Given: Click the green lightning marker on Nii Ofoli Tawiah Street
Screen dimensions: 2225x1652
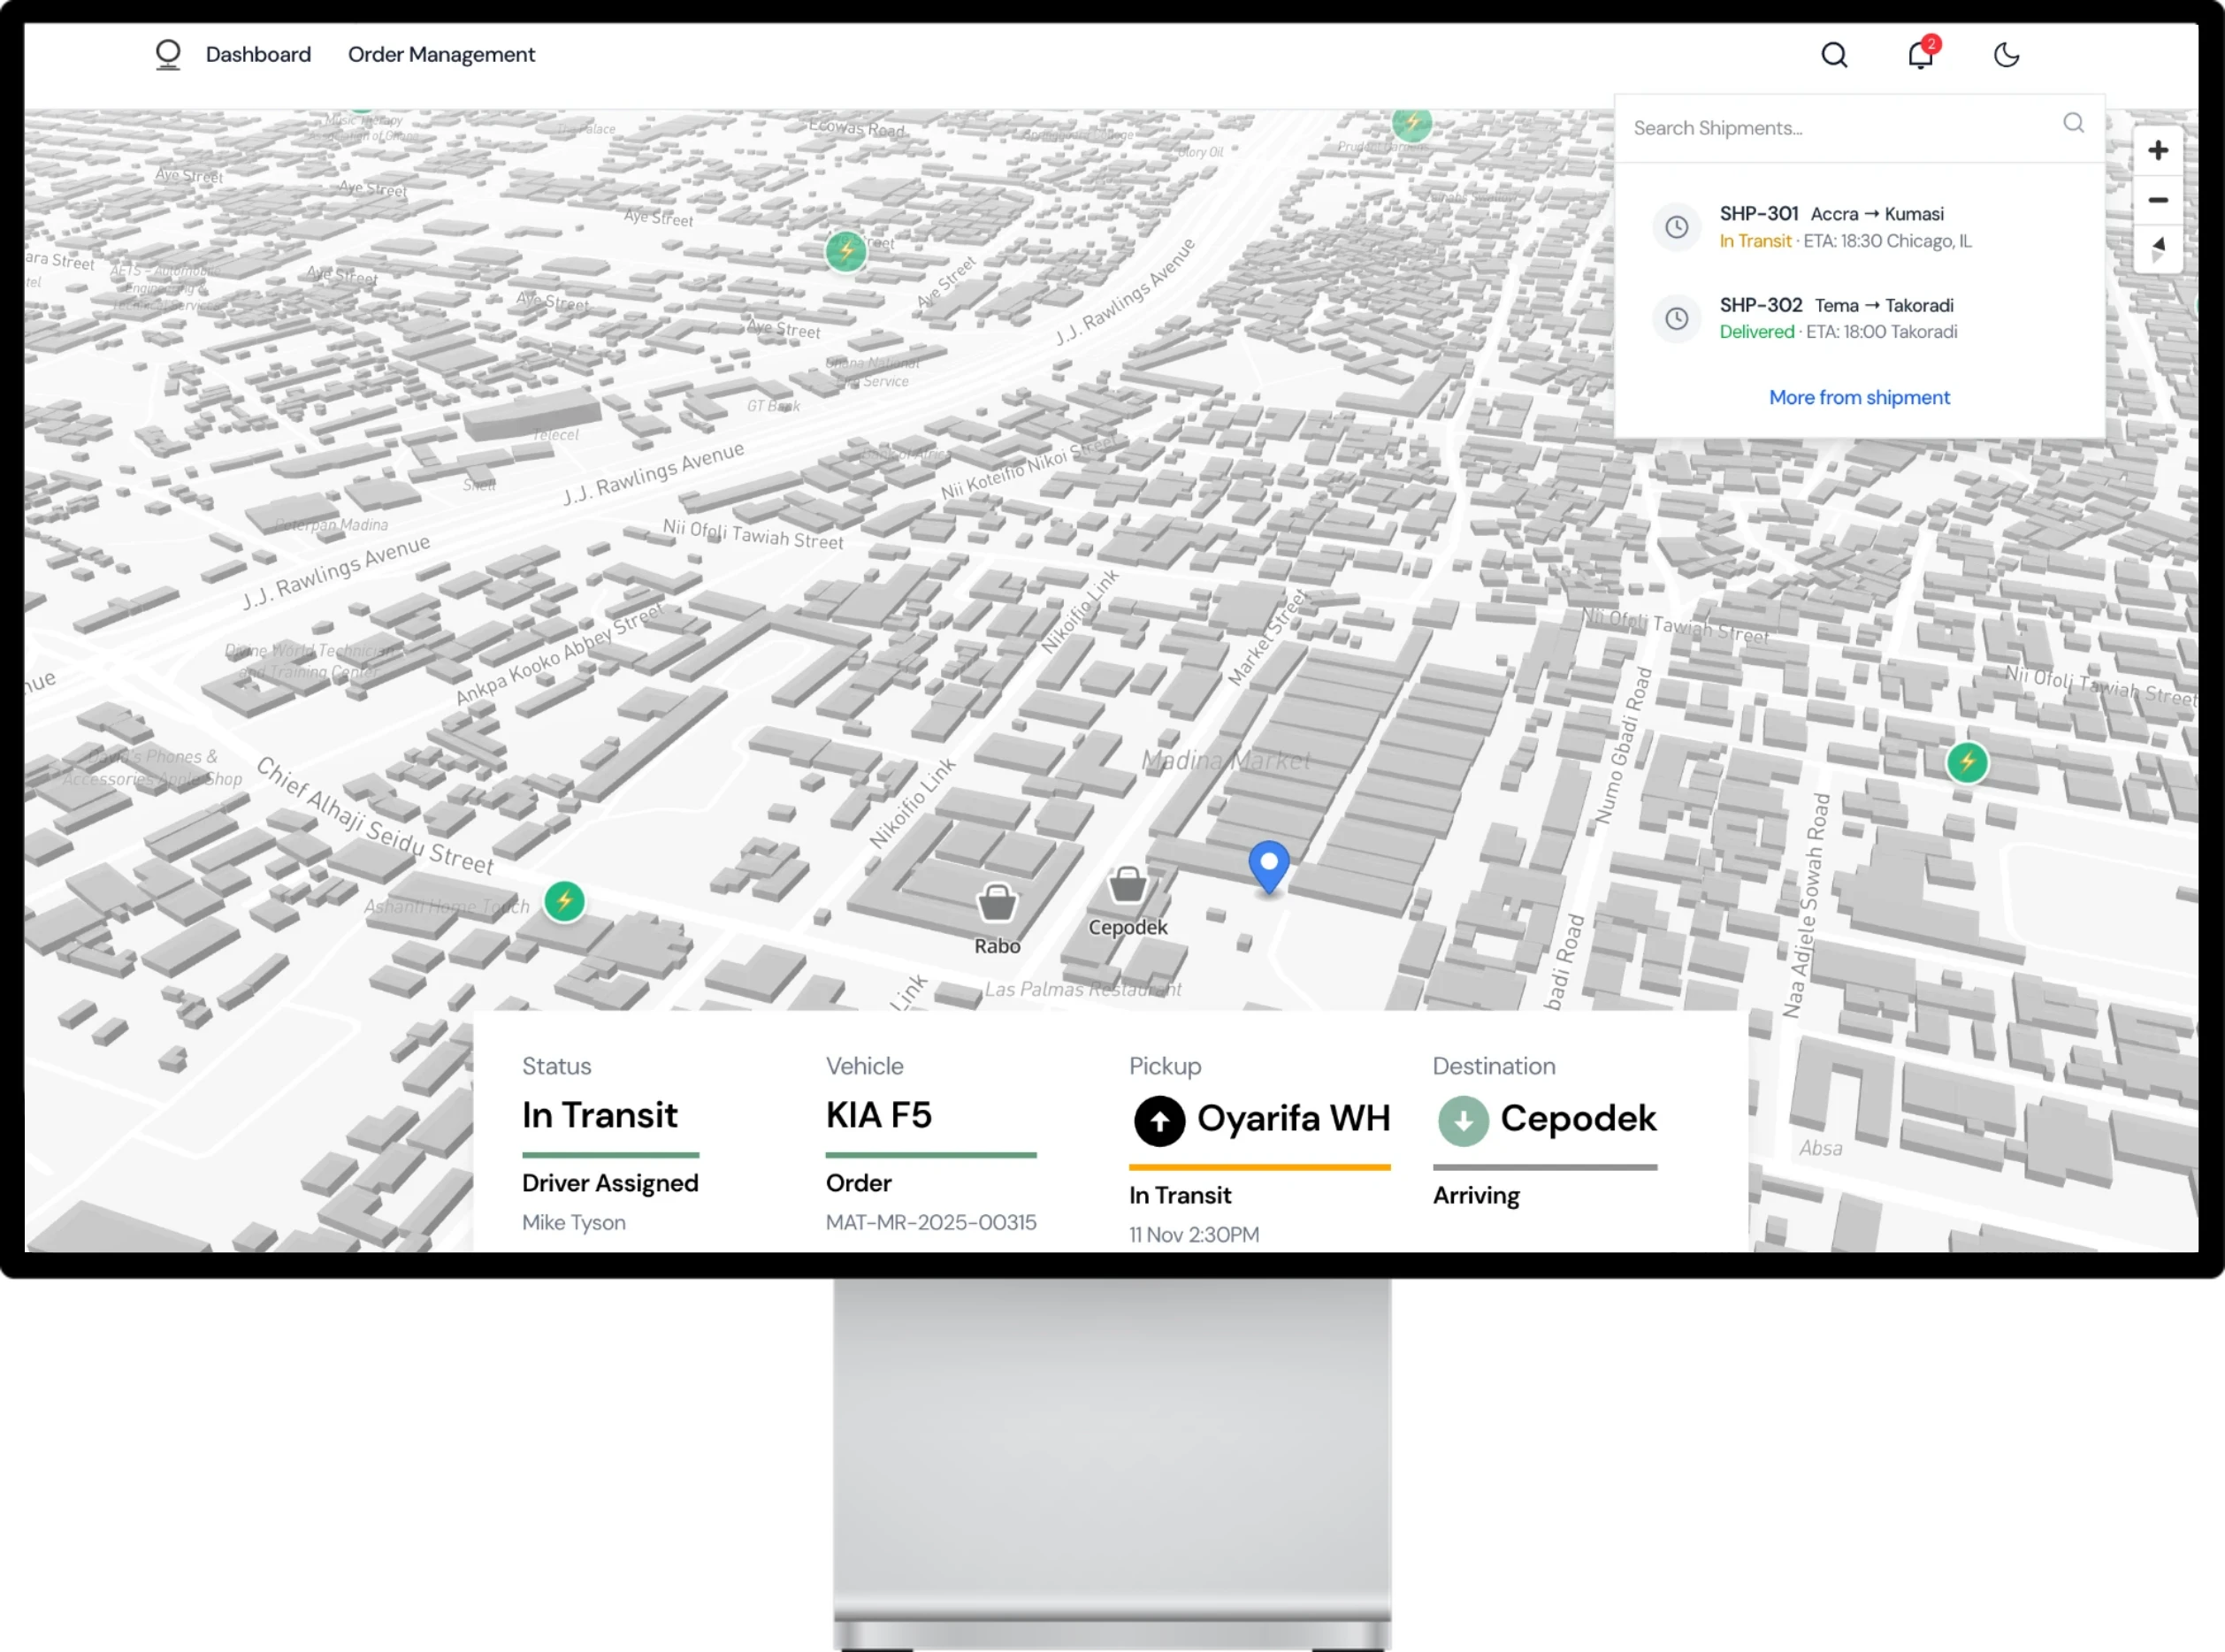Looking at the screenshot, I should click(x=1967, y=763).
